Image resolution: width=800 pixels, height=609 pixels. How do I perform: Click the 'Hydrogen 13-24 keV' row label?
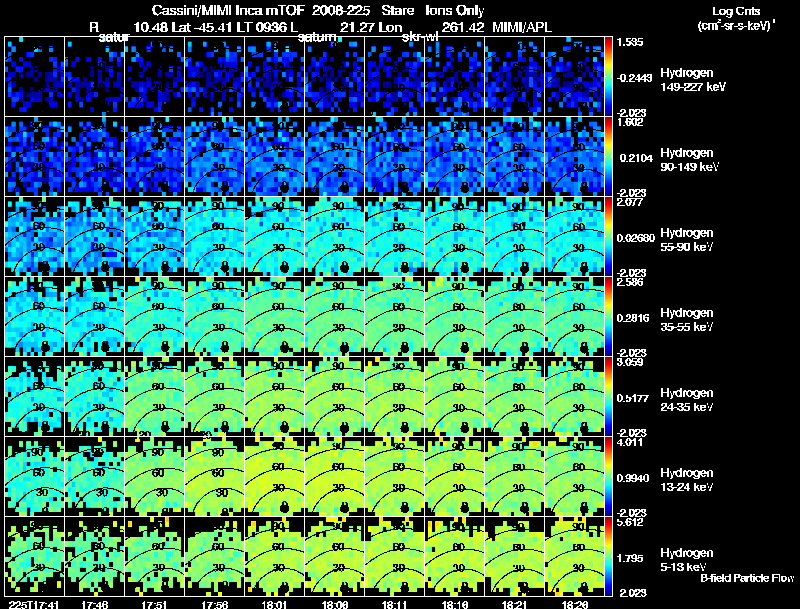[687, 480]
